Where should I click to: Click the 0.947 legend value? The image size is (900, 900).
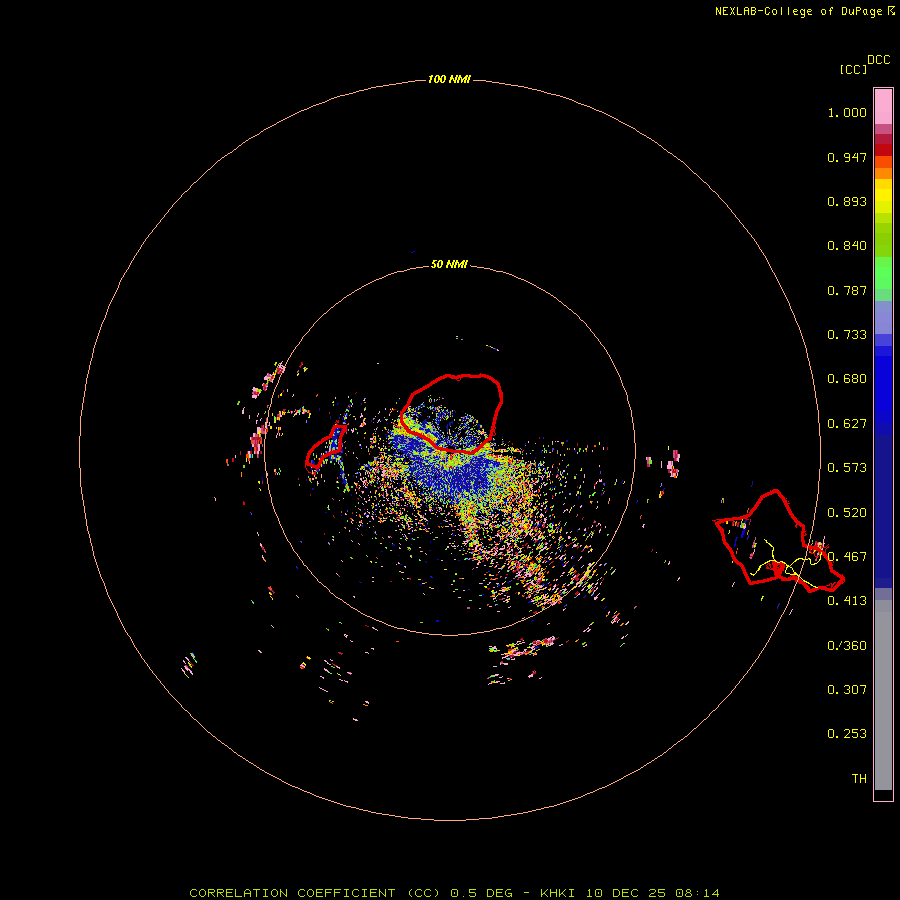(x=847, y=157)
